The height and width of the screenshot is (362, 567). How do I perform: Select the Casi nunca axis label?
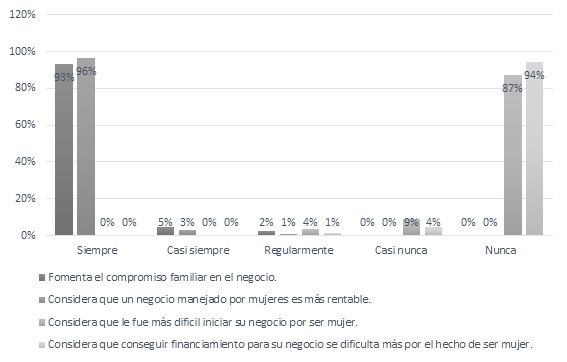click(401, 250)
